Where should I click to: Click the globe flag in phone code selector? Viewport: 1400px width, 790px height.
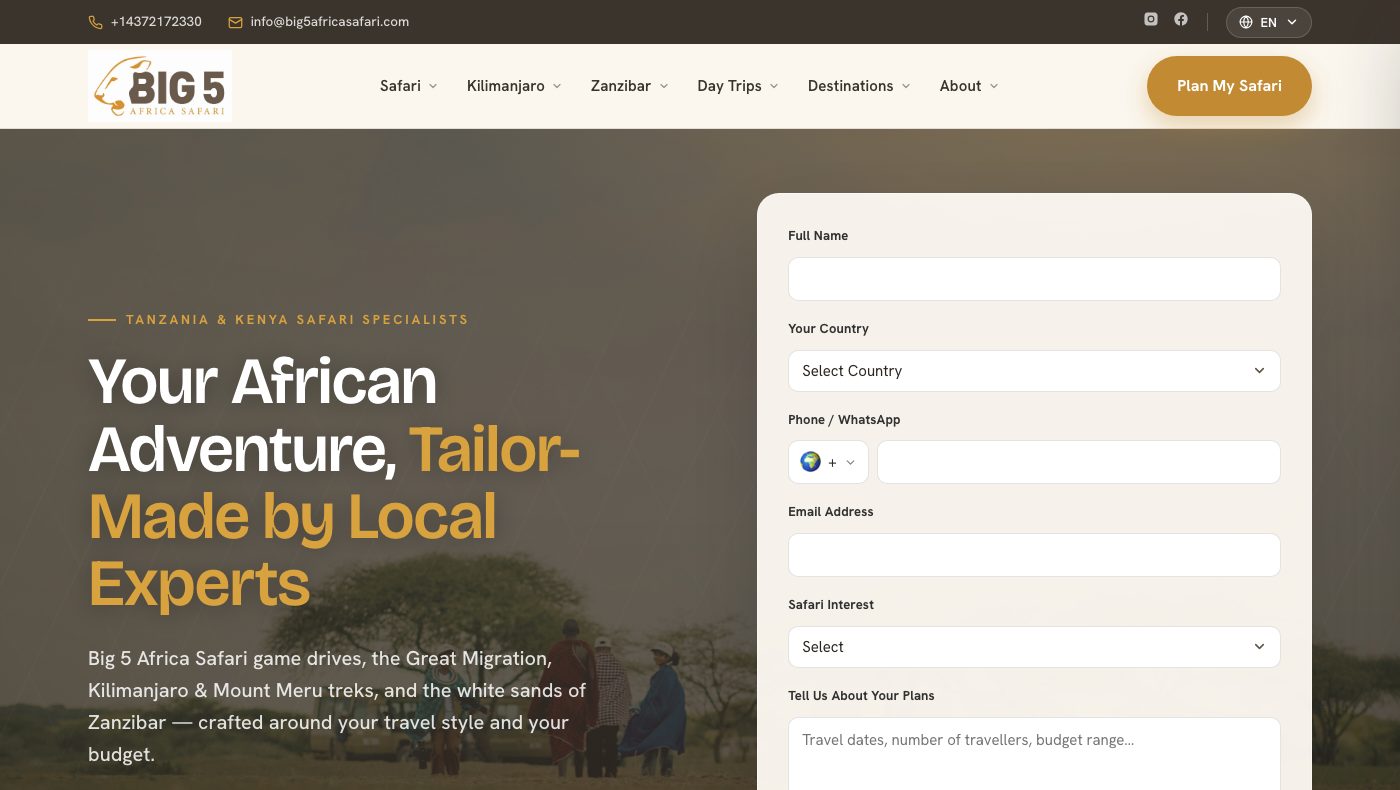tap(810, 462)
